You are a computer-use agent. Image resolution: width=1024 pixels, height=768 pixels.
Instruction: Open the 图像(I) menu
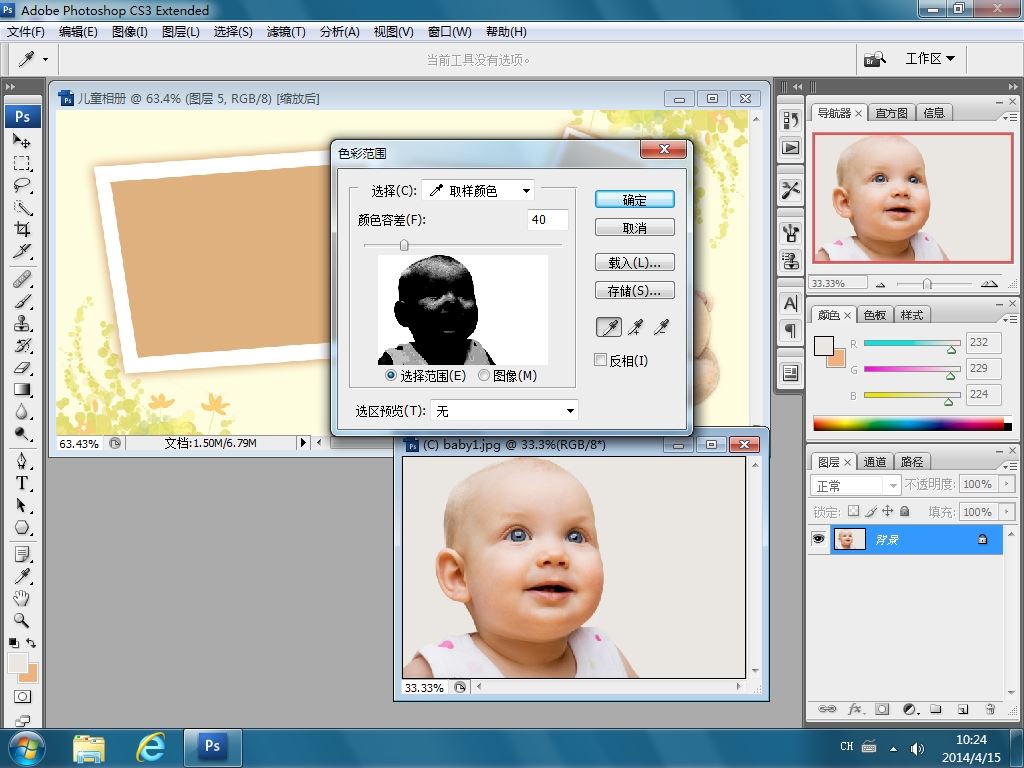(x=130, y=32)
